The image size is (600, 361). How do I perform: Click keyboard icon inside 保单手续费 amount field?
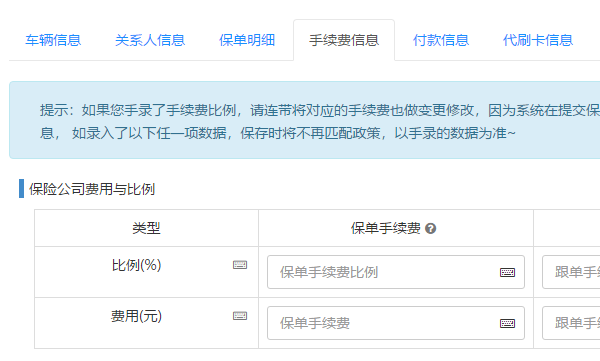507,323
